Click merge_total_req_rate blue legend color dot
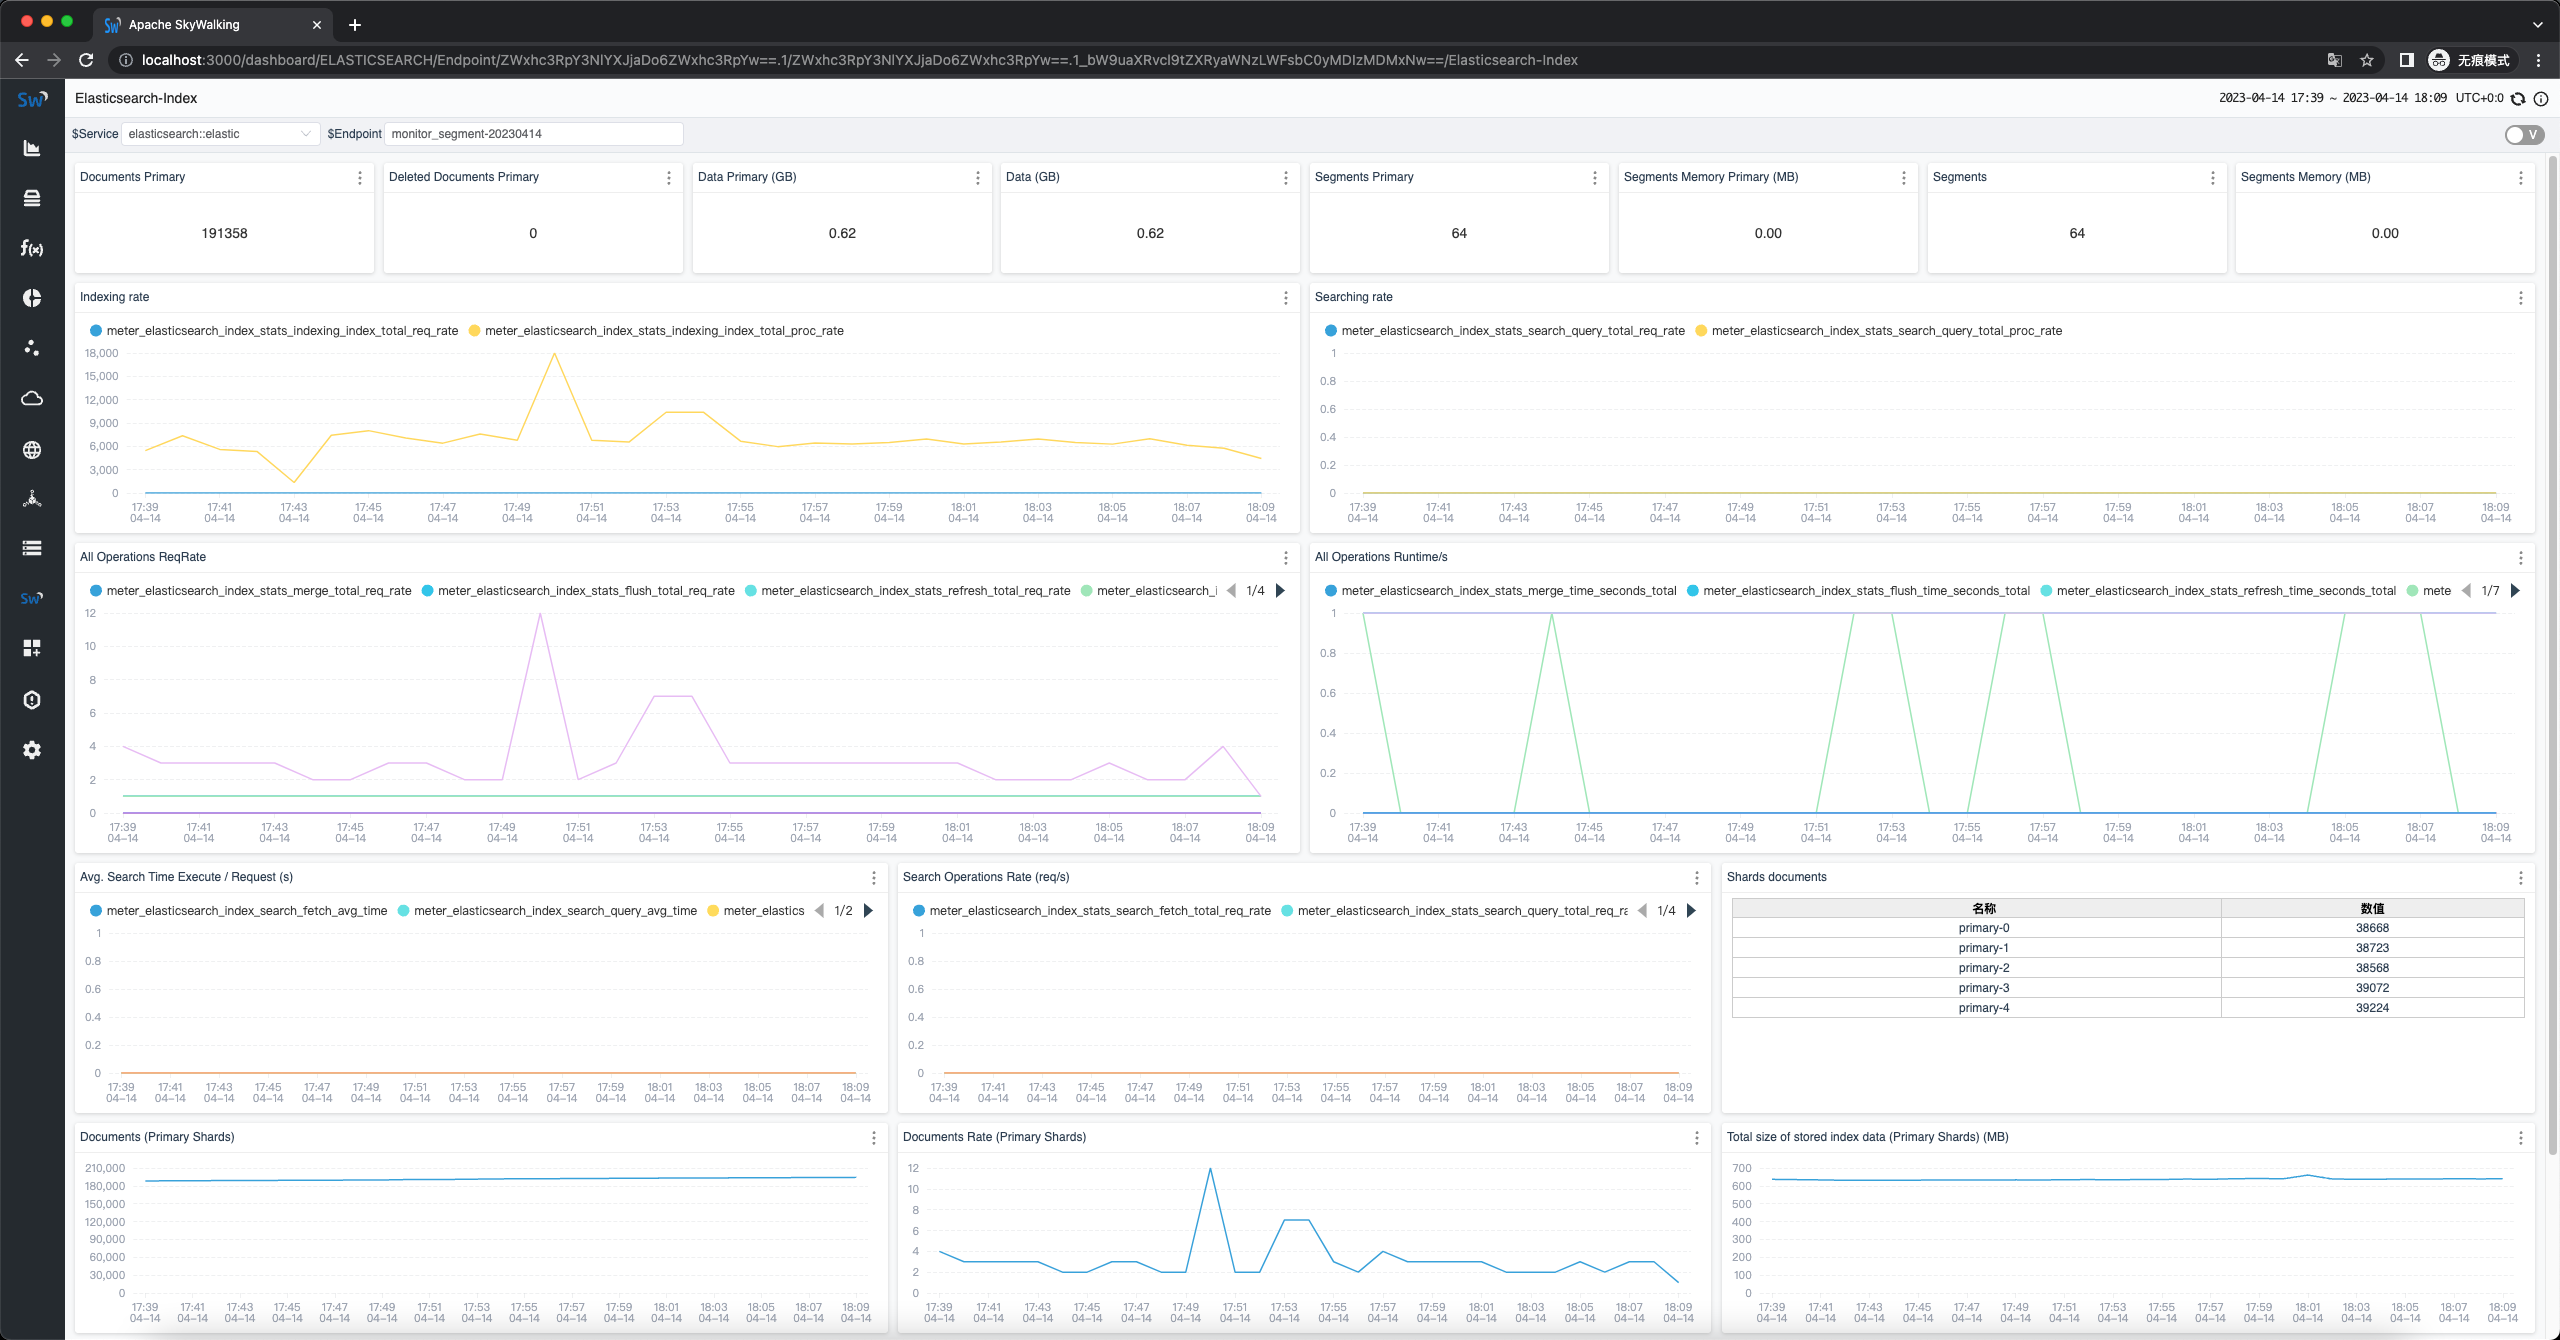Viewport: 2560px width, 1340px height. pos(96,591)
